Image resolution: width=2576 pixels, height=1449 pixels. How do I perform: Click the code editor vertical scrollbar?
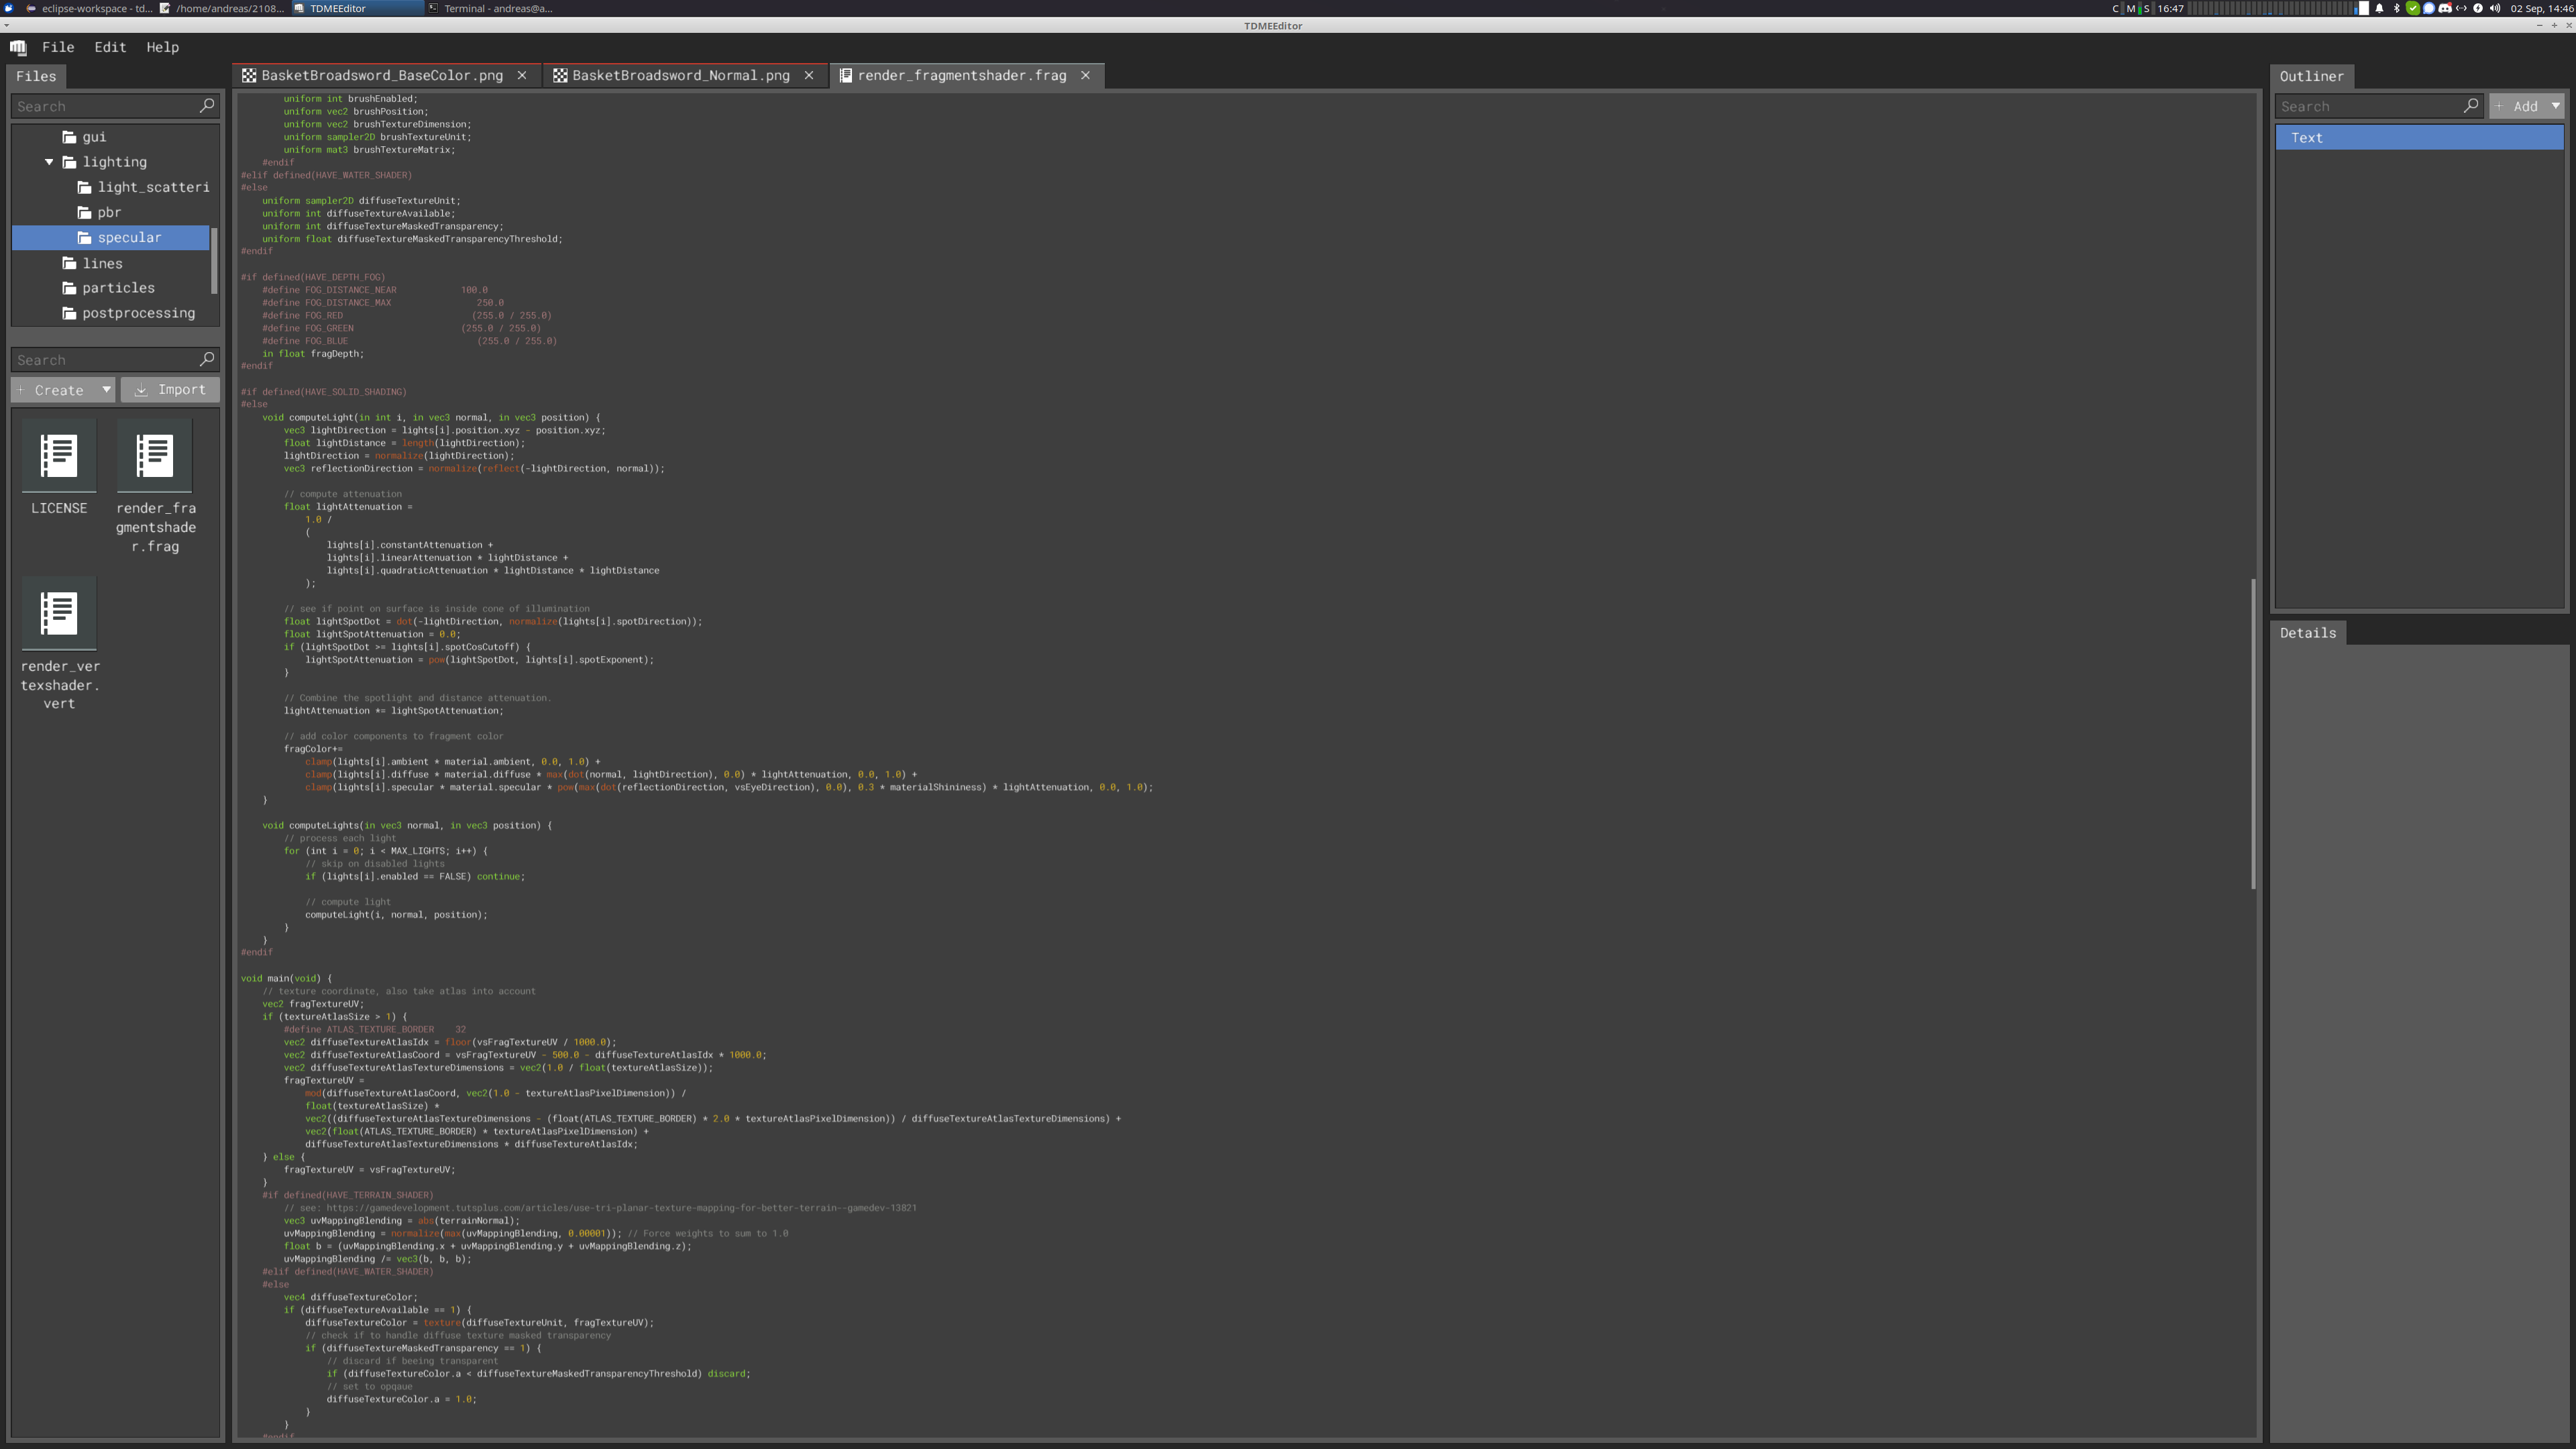point(2253,733)
